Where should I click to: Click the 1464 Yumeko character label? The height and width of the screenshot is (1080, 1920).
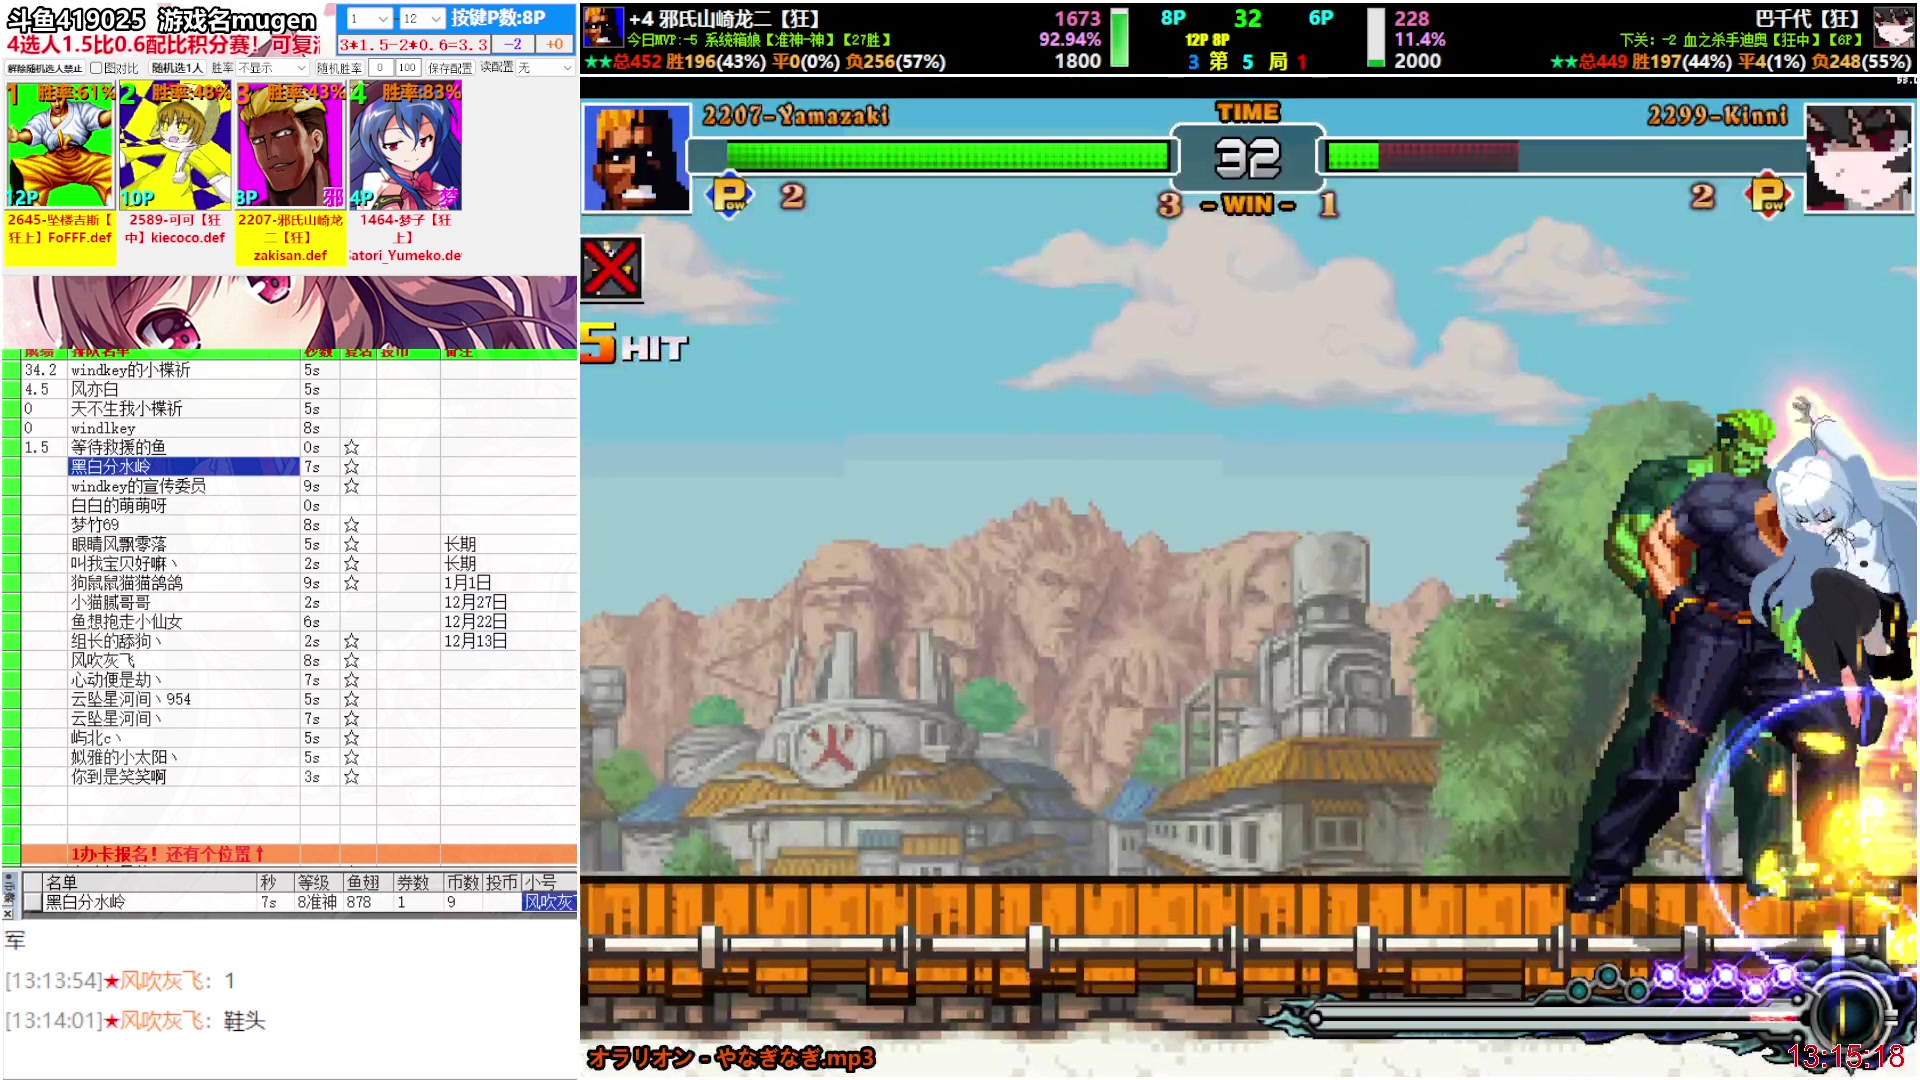pos(405,238)
